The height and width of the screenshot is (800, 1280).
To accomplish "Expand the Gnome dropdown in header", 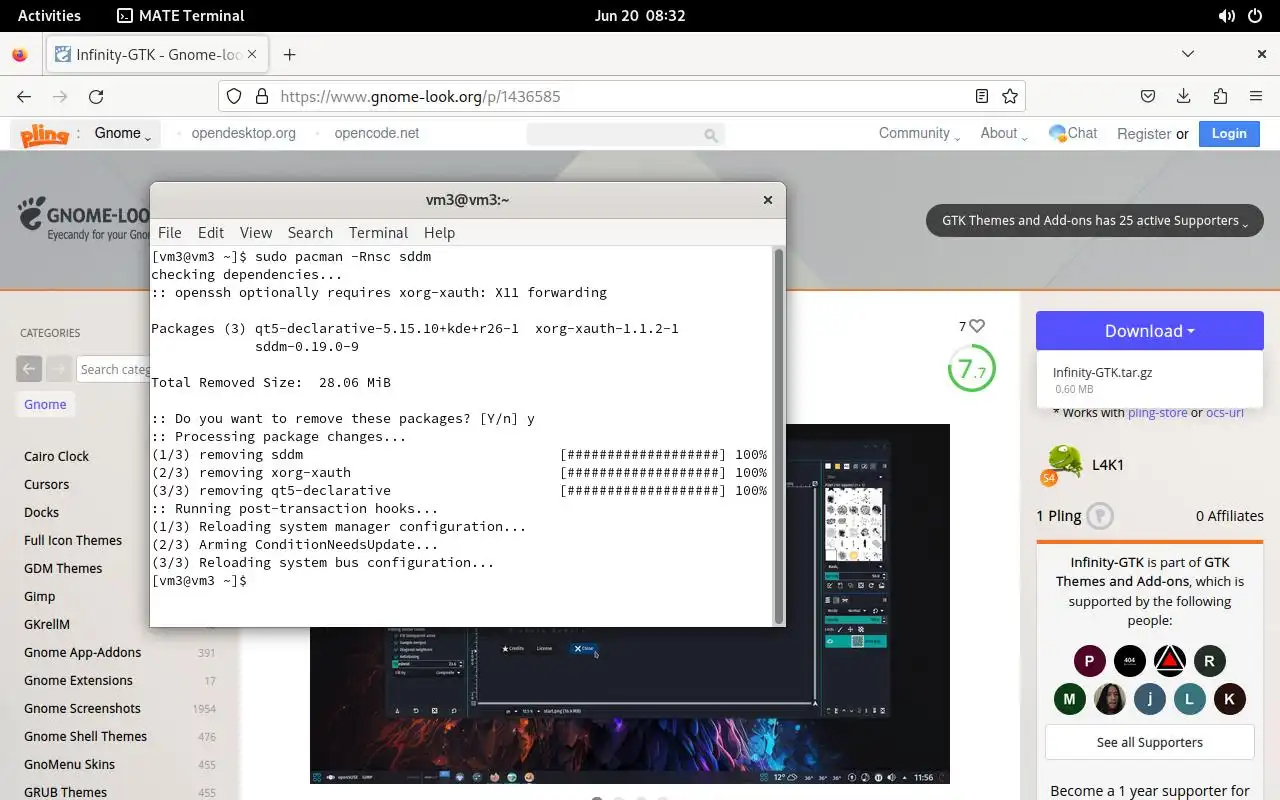I will 123,133.
